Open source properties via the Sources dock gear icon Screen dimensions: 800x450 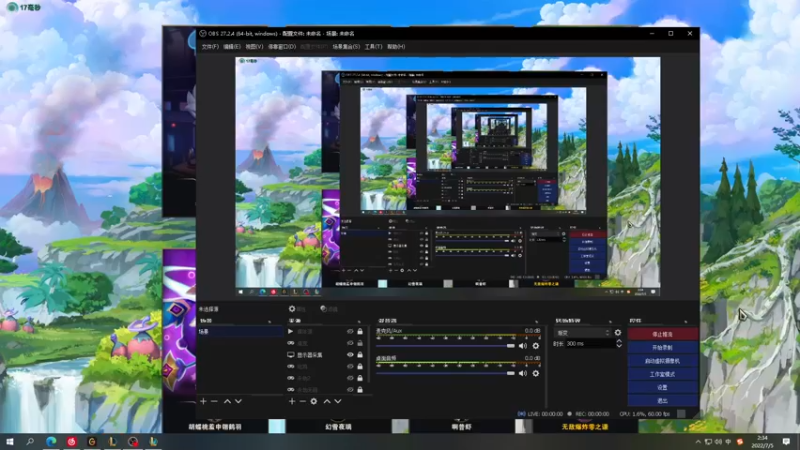coord(314,402)
